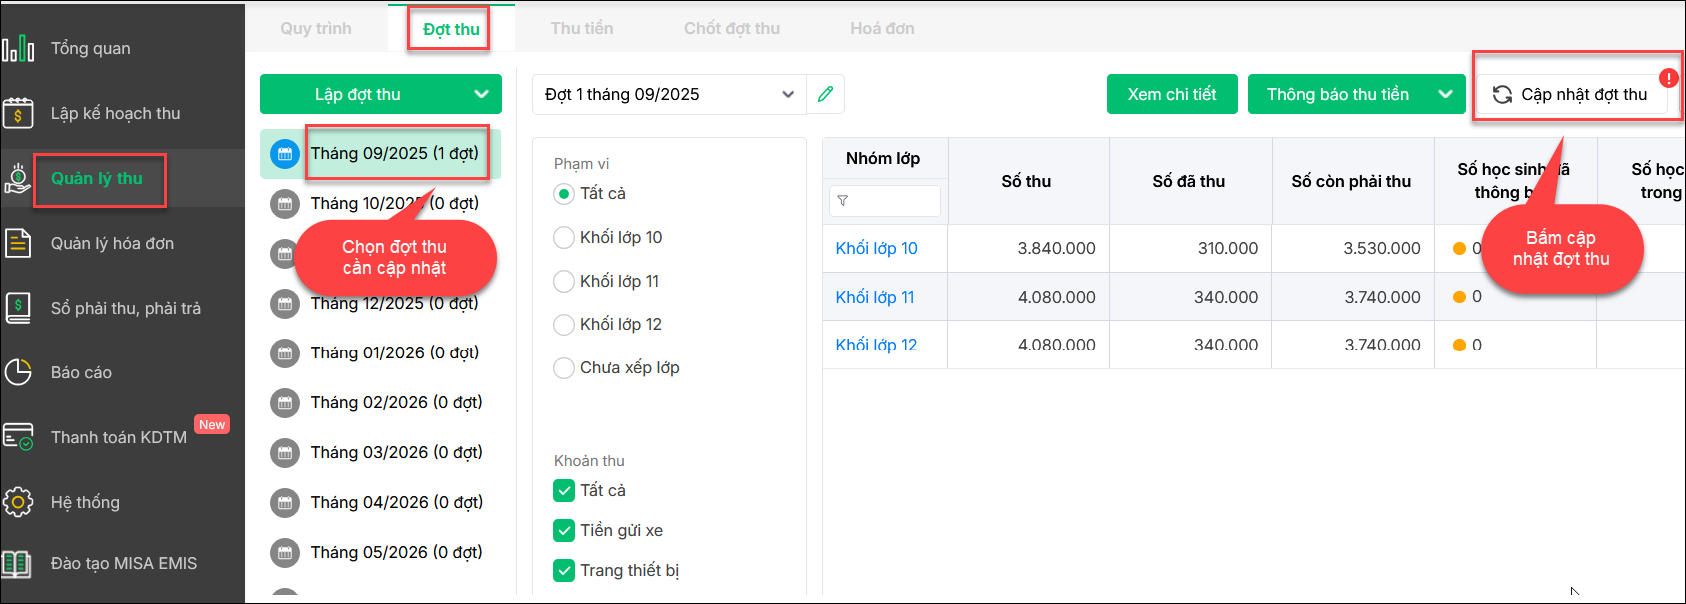Expand the Lập đợt thu dropdown arrow

[x=481, y=94]
